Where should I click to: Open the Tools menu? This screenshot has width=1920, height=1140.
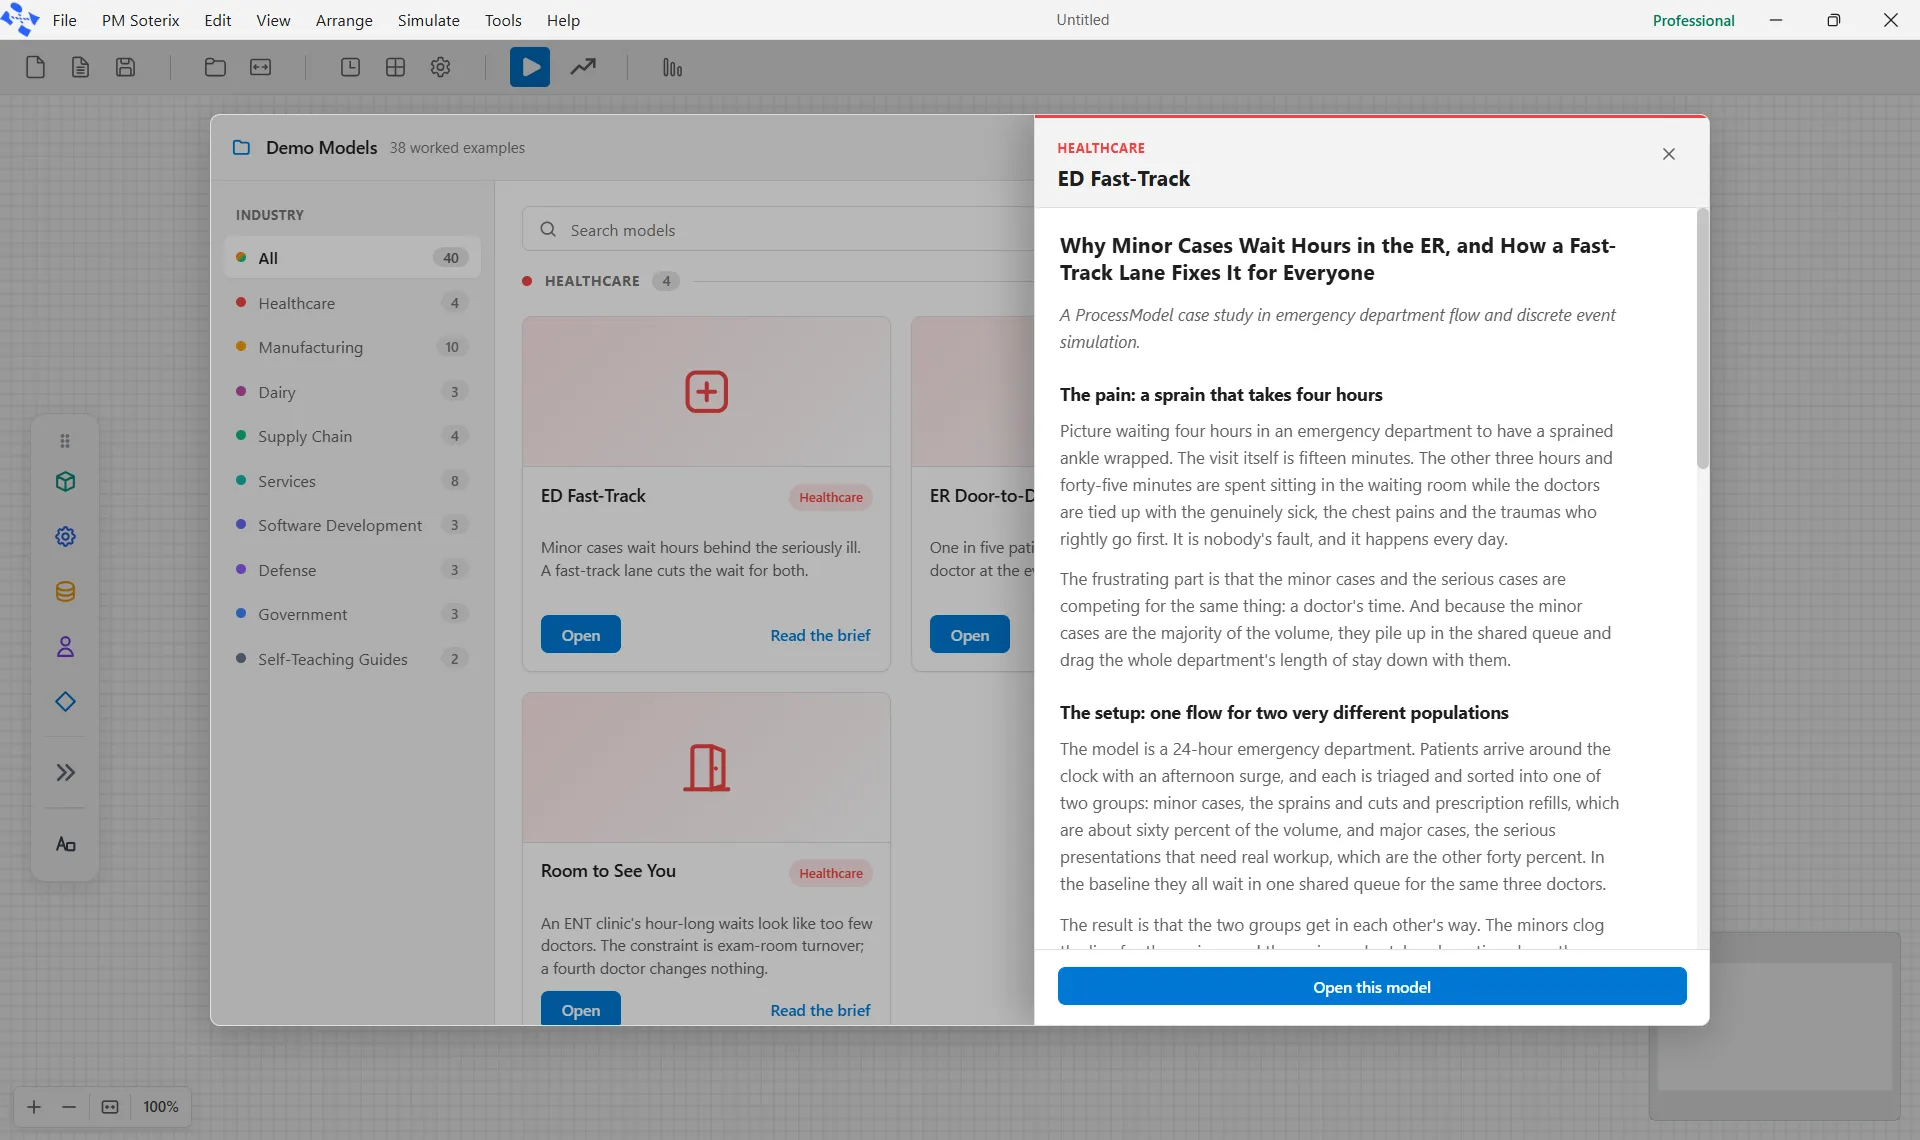(503, 20)
